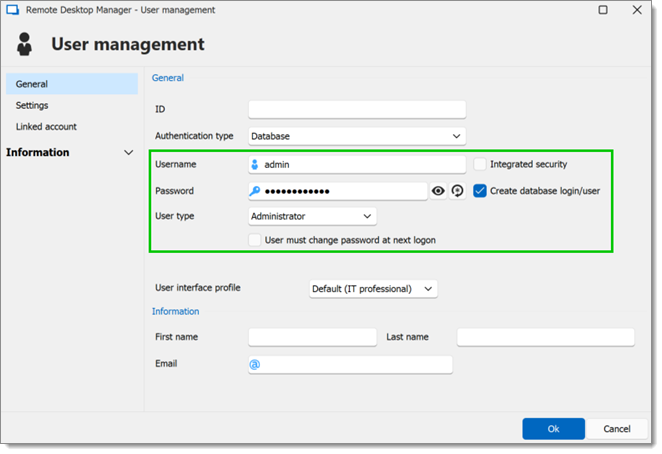The width and height of the screenshot is (662, 454).
Task: Open the User type Administrator dropdown
Action: pos(312,216)
